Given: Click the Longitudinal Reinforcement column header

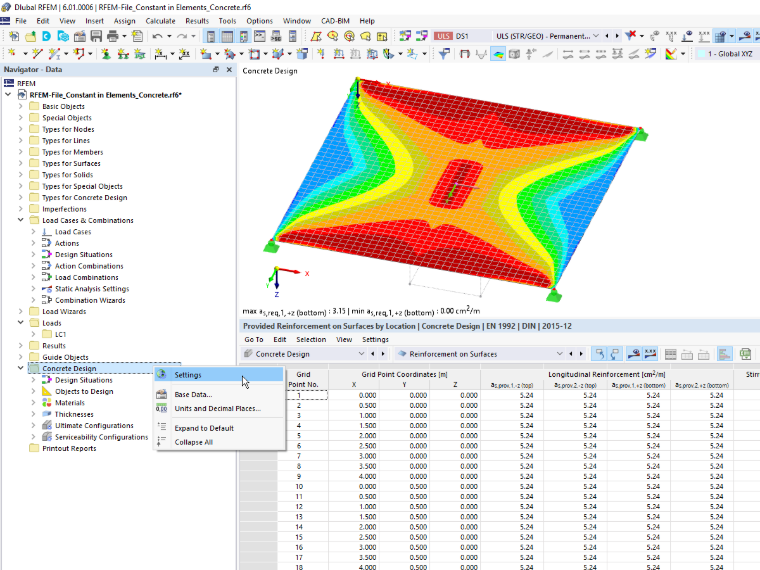Looking at the screenshot, I should point(606,374).
